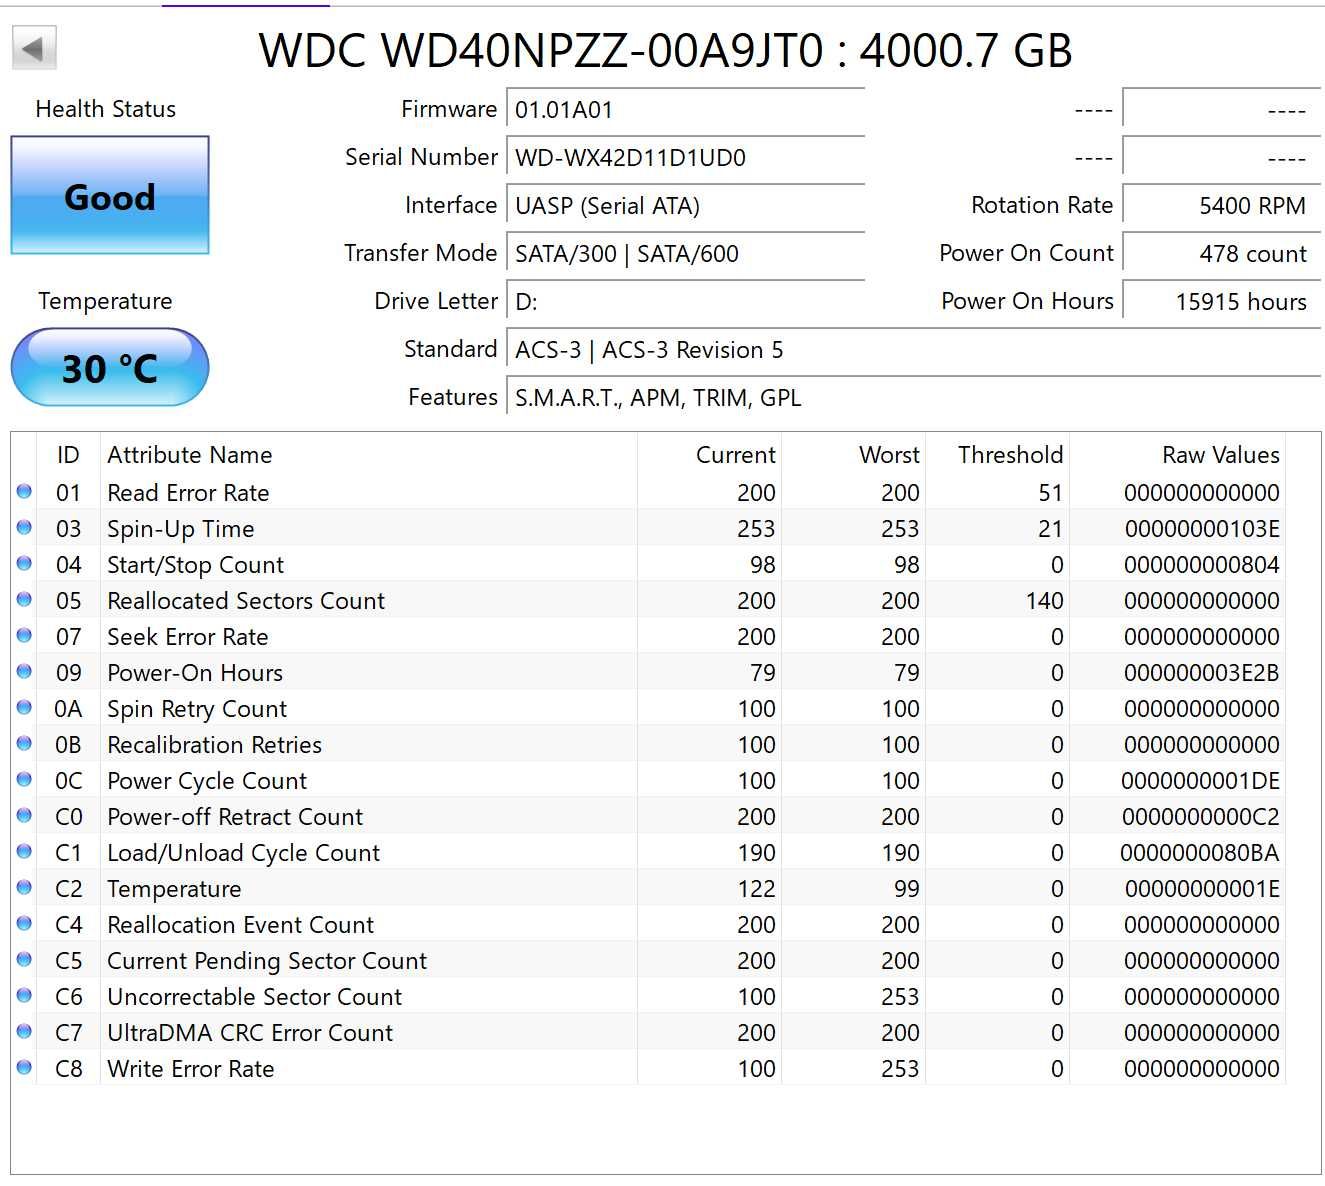Click the status dot for Start/Stop Count
This screenshot has width=1325, height=1186.
click(24, 563)
